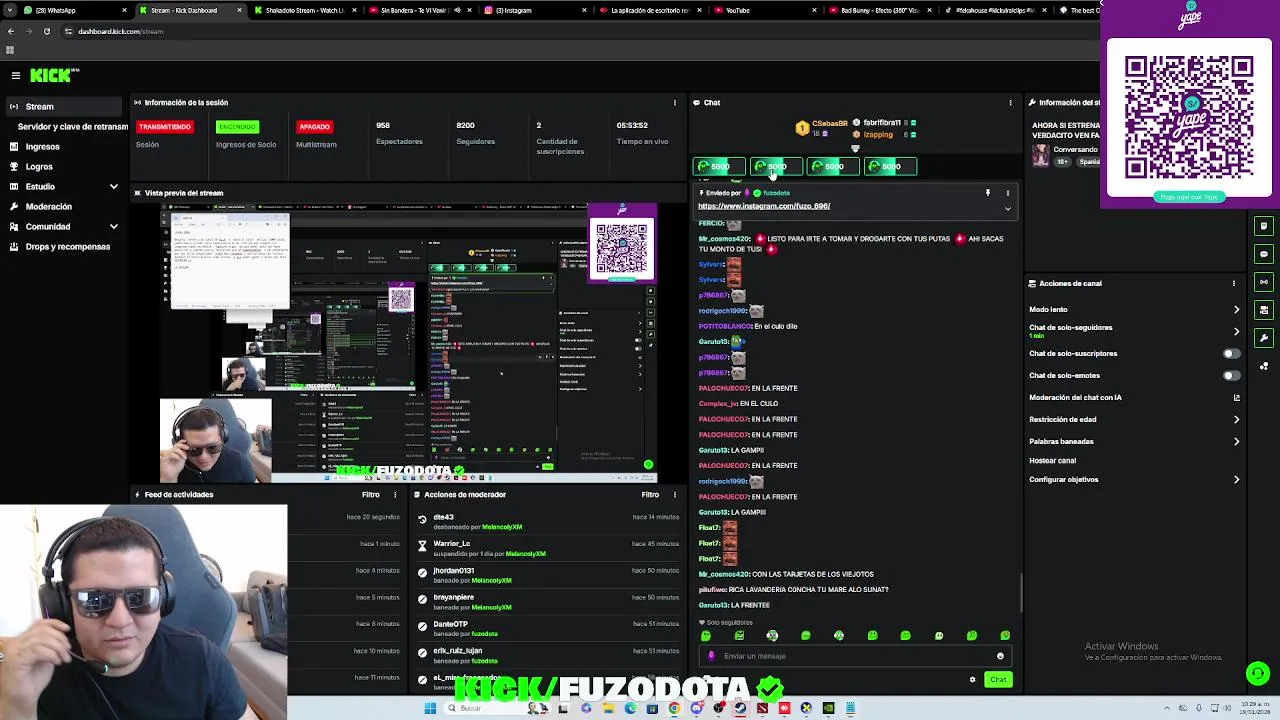Screen dimensions: 1280x720
Task: Open Chat de solo-seguidores settings arrow
Action: click(1236, 331)
